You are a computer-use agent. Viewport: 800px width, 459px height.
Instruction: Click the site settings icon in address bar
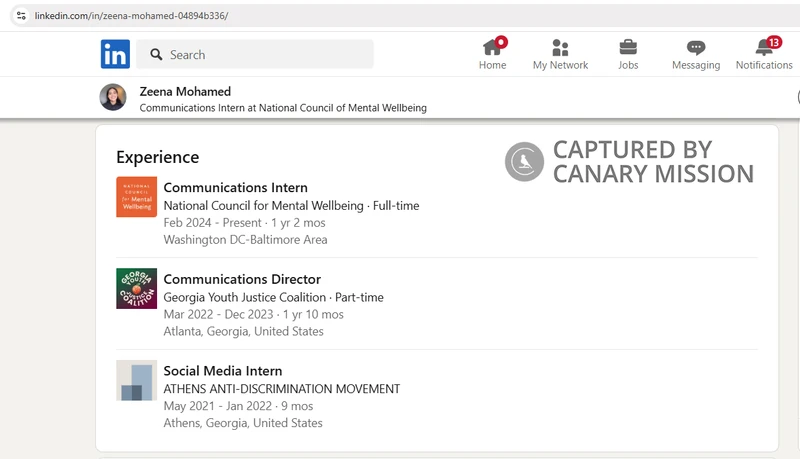(x=21, y=16)
